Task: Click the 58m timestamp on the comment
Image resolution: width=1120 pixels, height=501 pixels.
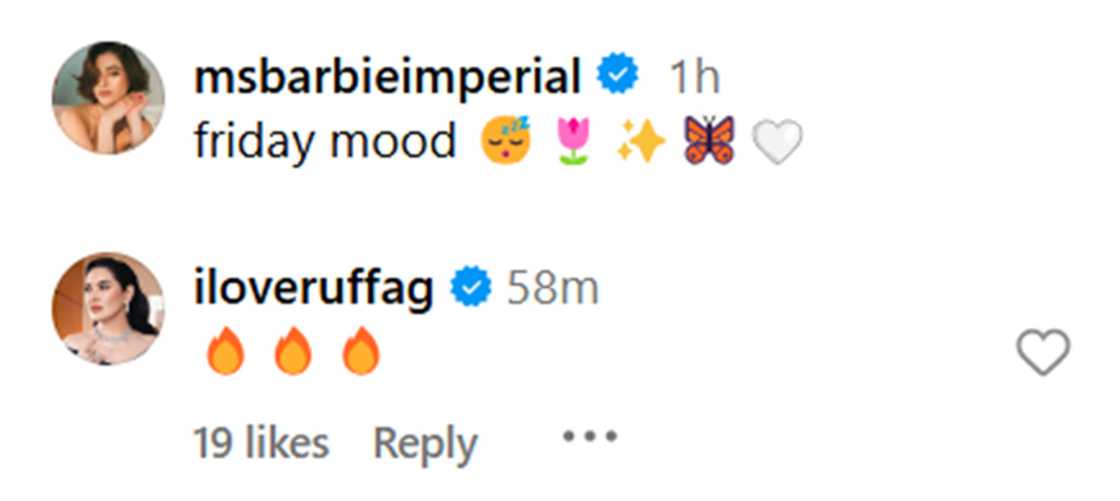Action: (552, 289)
